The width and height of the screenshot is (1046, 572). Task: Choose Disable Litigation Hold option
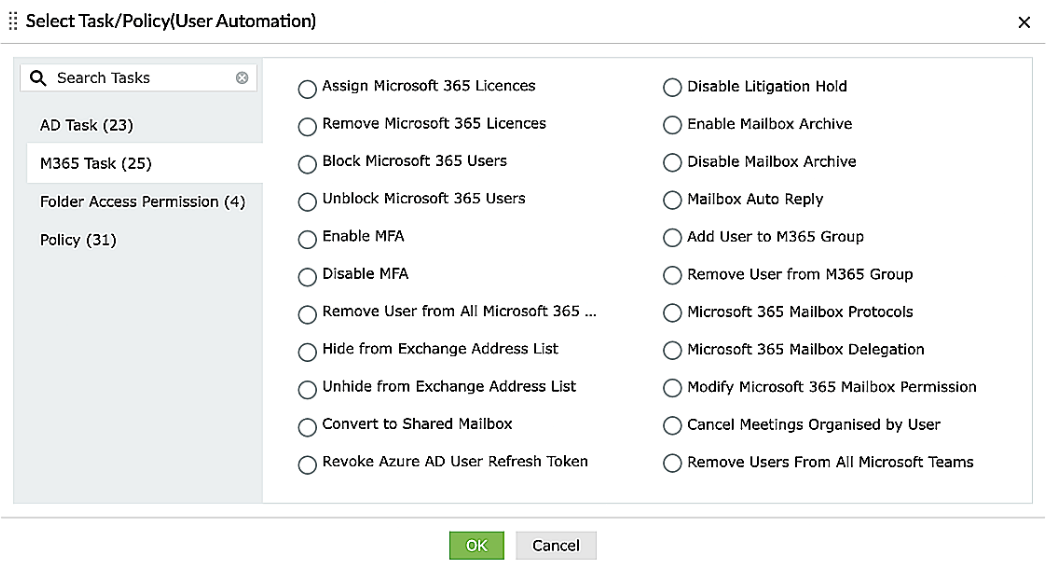pyautogui.click(x=672, y=89)
